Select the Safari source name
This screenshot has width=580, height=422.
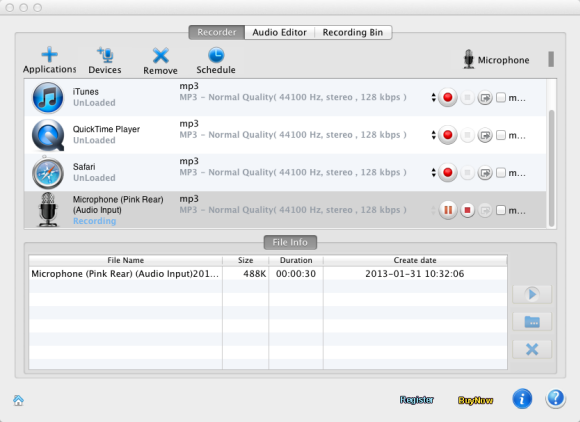[x=84, y=167]
